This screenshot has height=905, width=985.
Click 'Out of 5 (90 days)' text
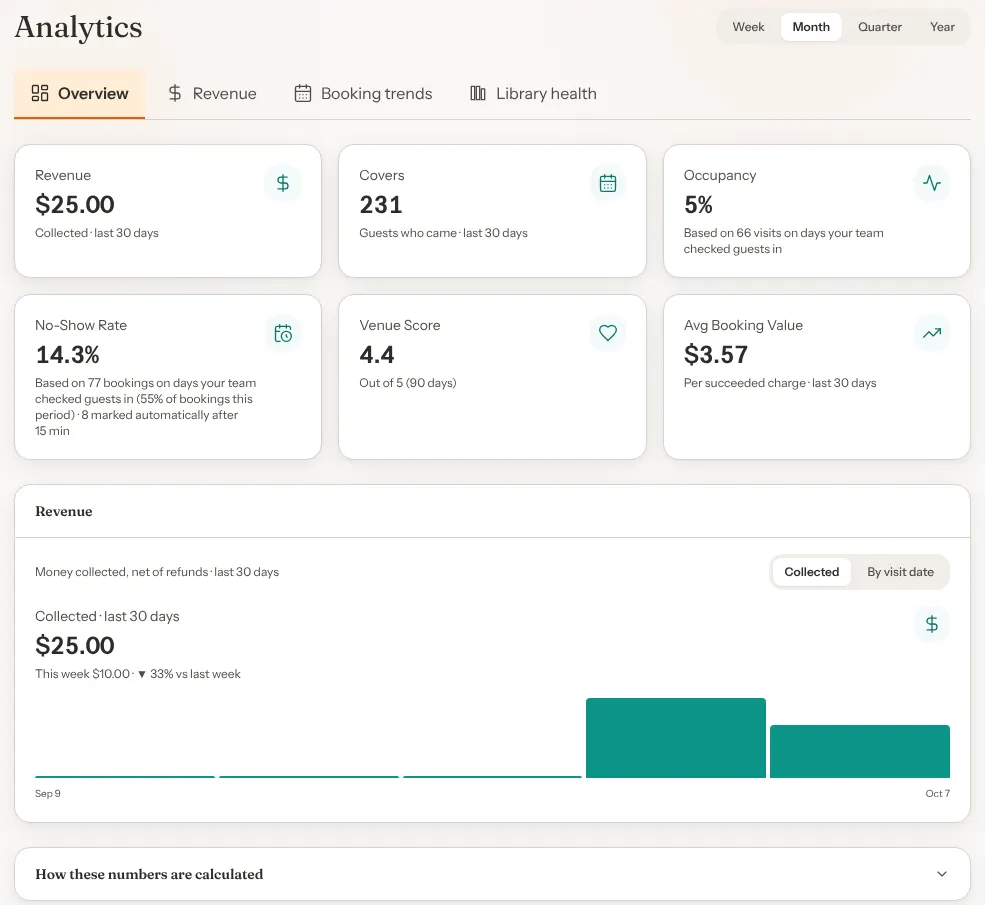click(x=408, y=383)
